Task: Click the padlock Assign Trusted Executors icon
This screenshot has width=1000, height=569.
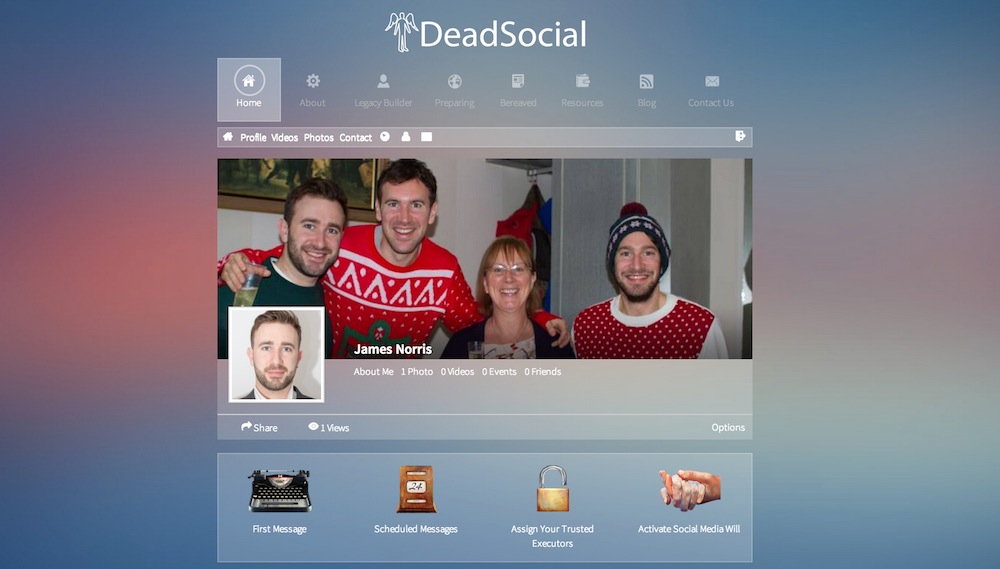Action: (552, 489)
